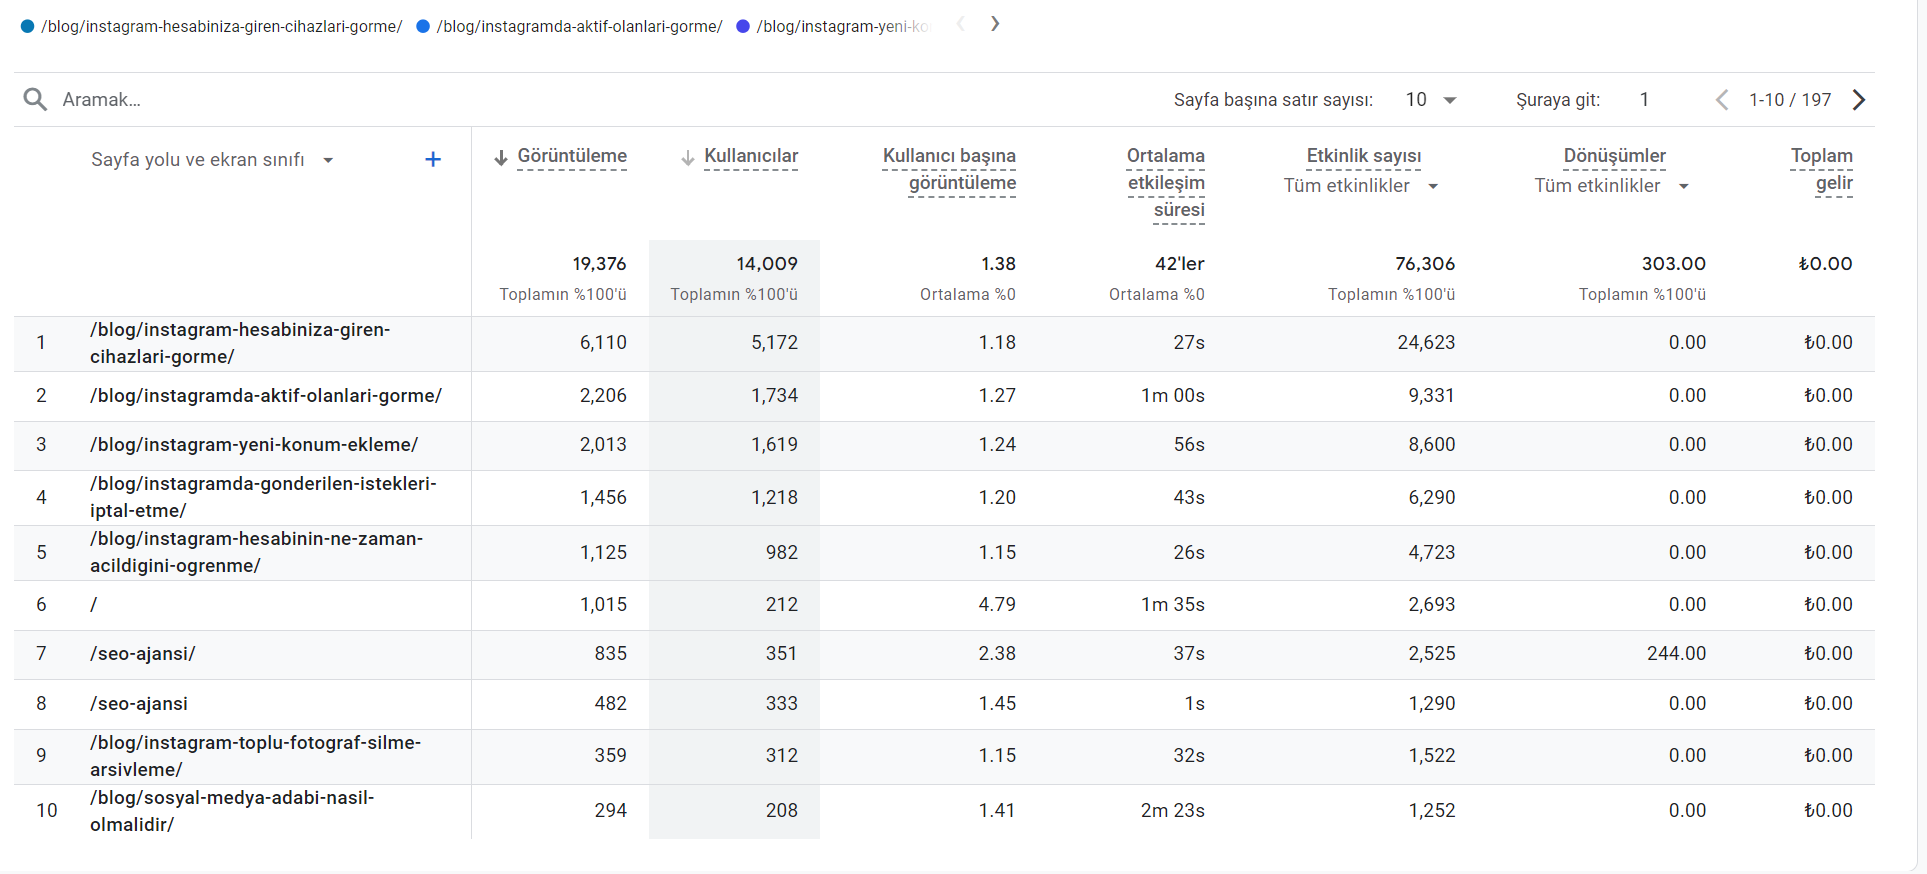Click the total conversions value 303.00

1673,264
